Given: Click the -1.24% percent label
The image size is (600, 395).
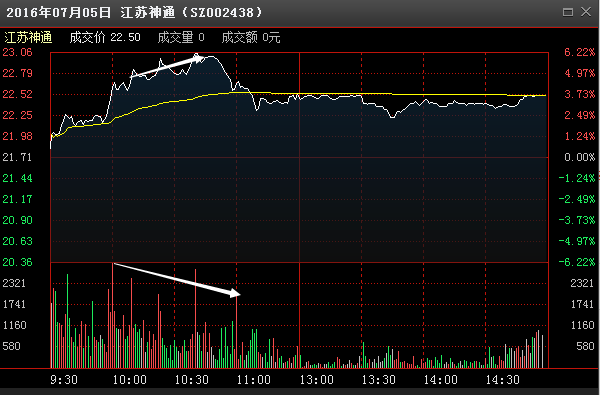Looking at the screenshot, I should (577, 178).
